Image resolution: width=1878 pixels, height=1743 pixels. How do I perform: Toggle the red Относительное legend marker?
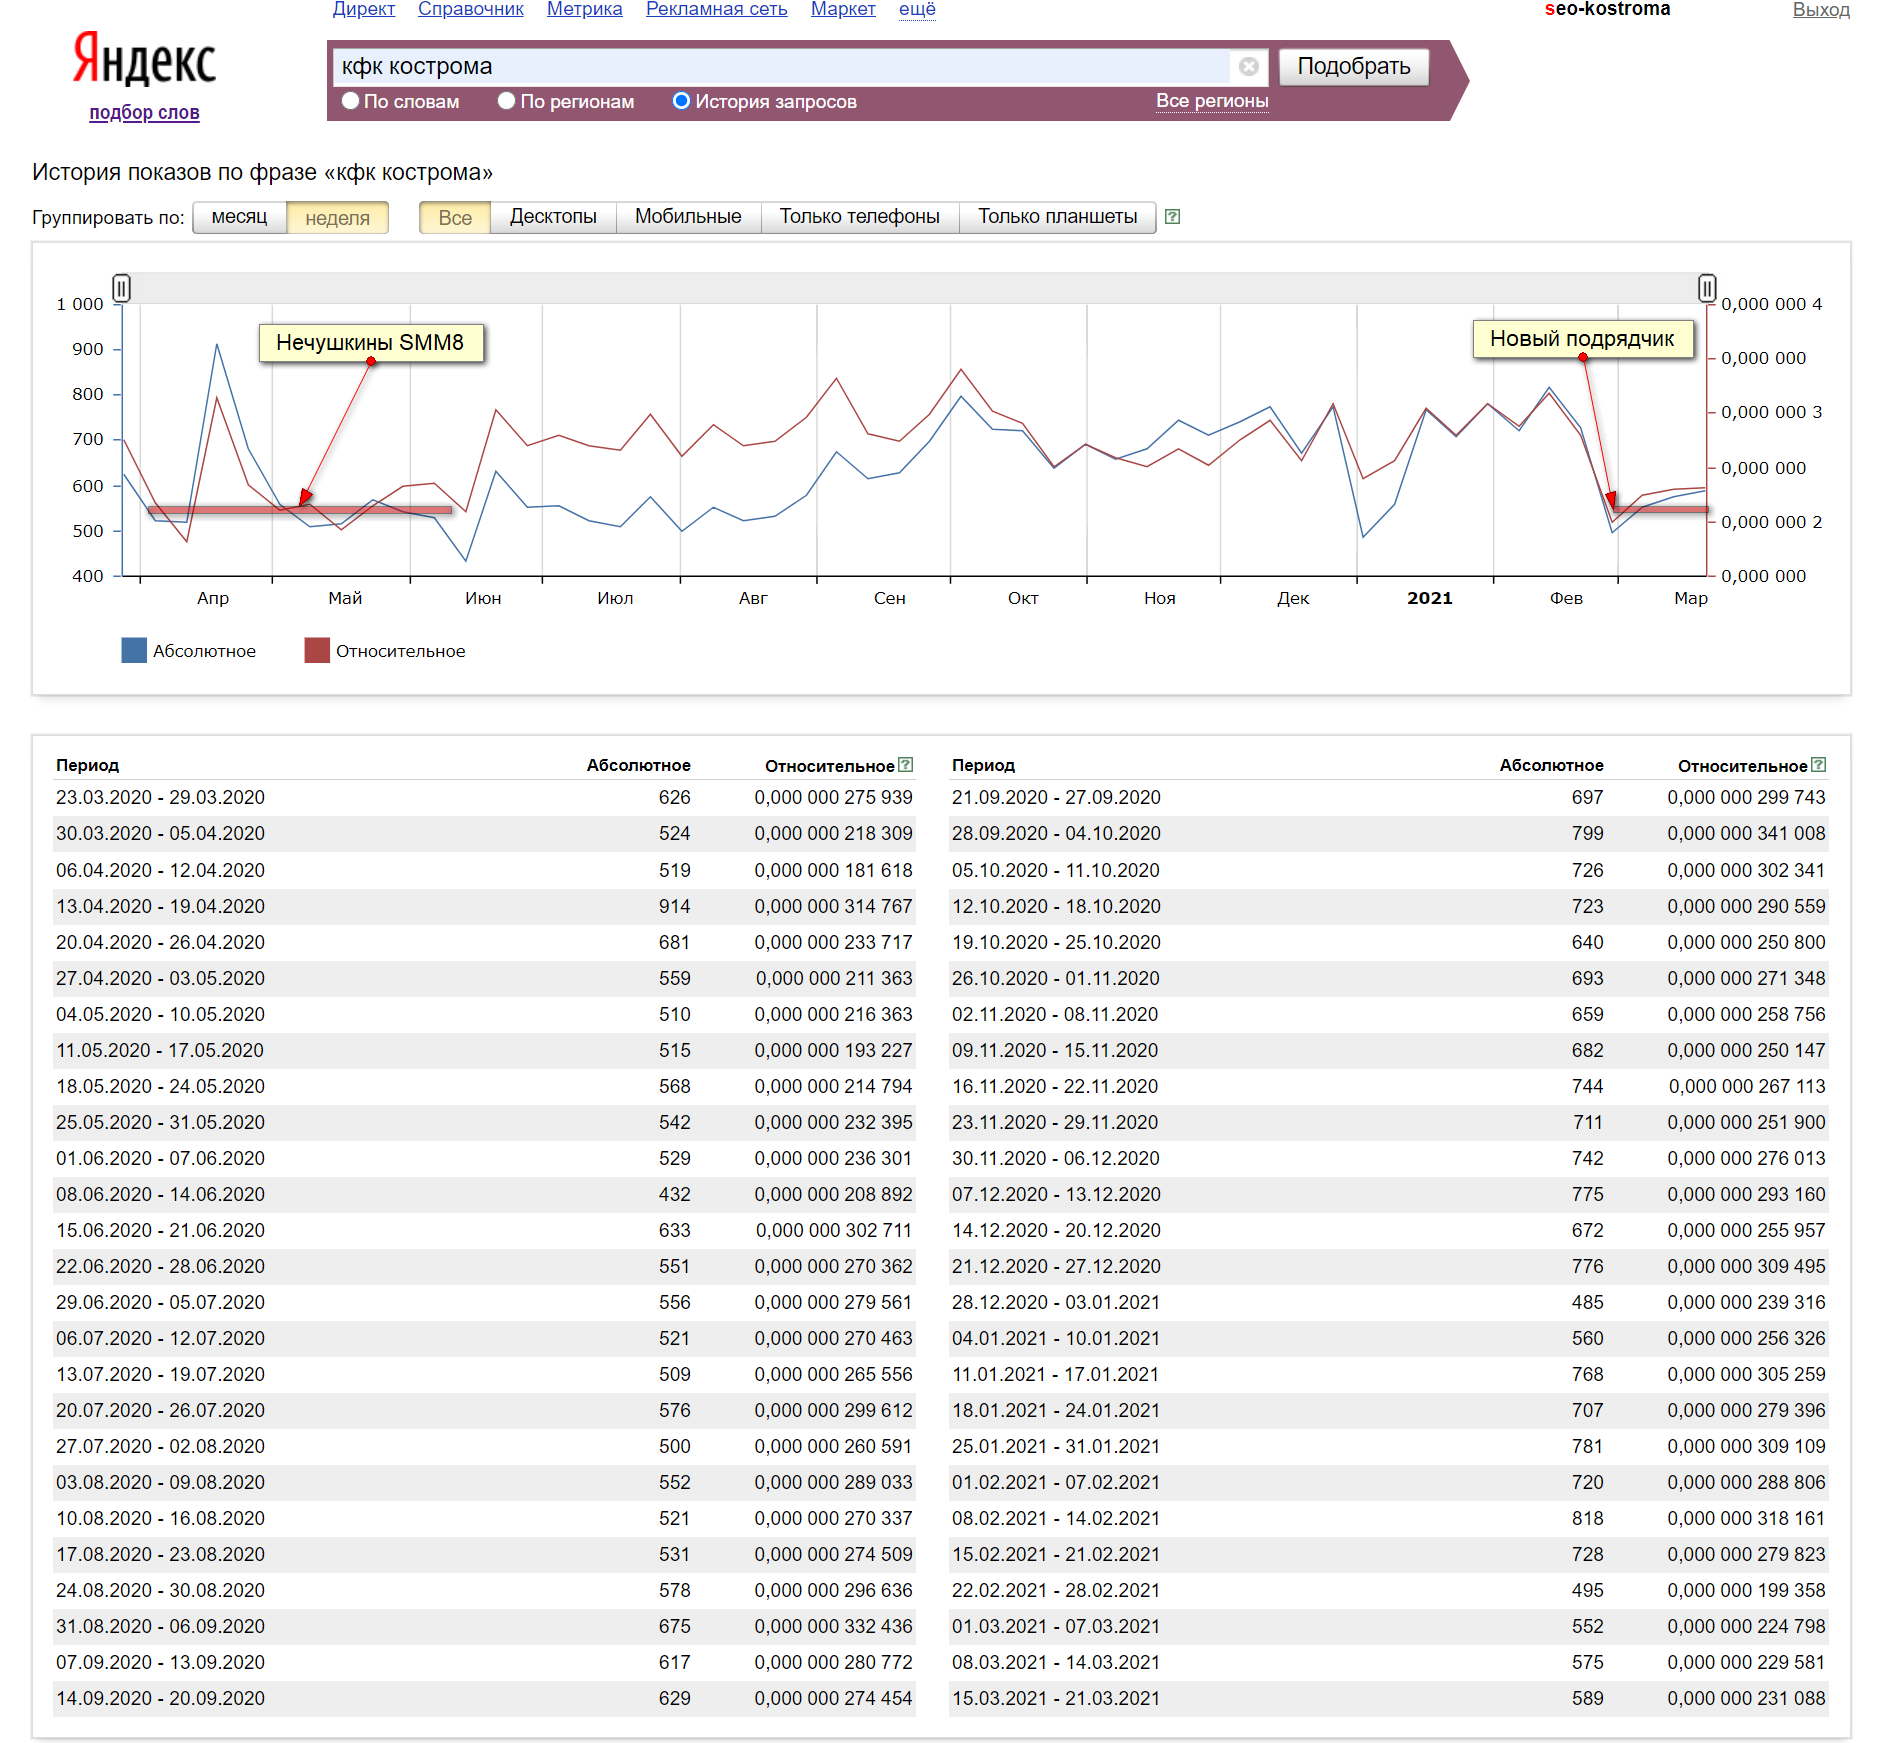tap(317, 651)
